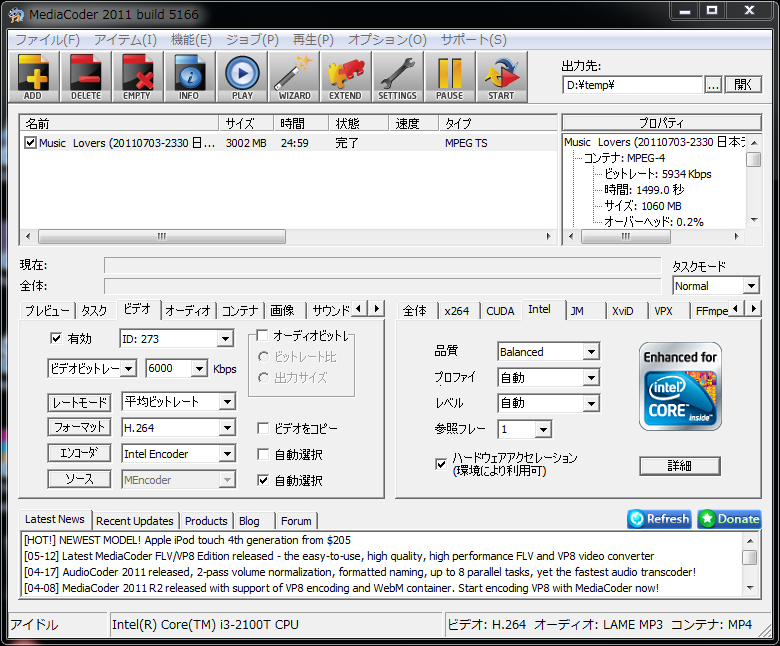Click the フォーマット button
This screenshot has height=646, width=780.
point(80,427)
